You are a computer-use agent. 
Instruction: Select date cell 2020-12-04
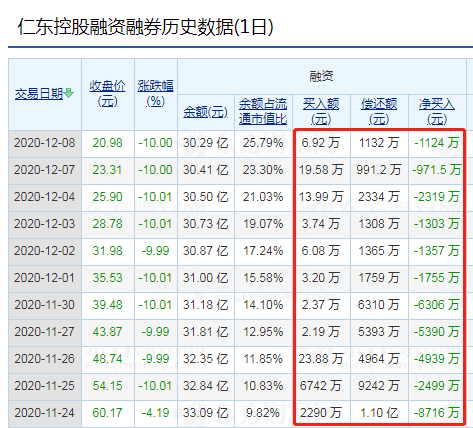(45, 197)
